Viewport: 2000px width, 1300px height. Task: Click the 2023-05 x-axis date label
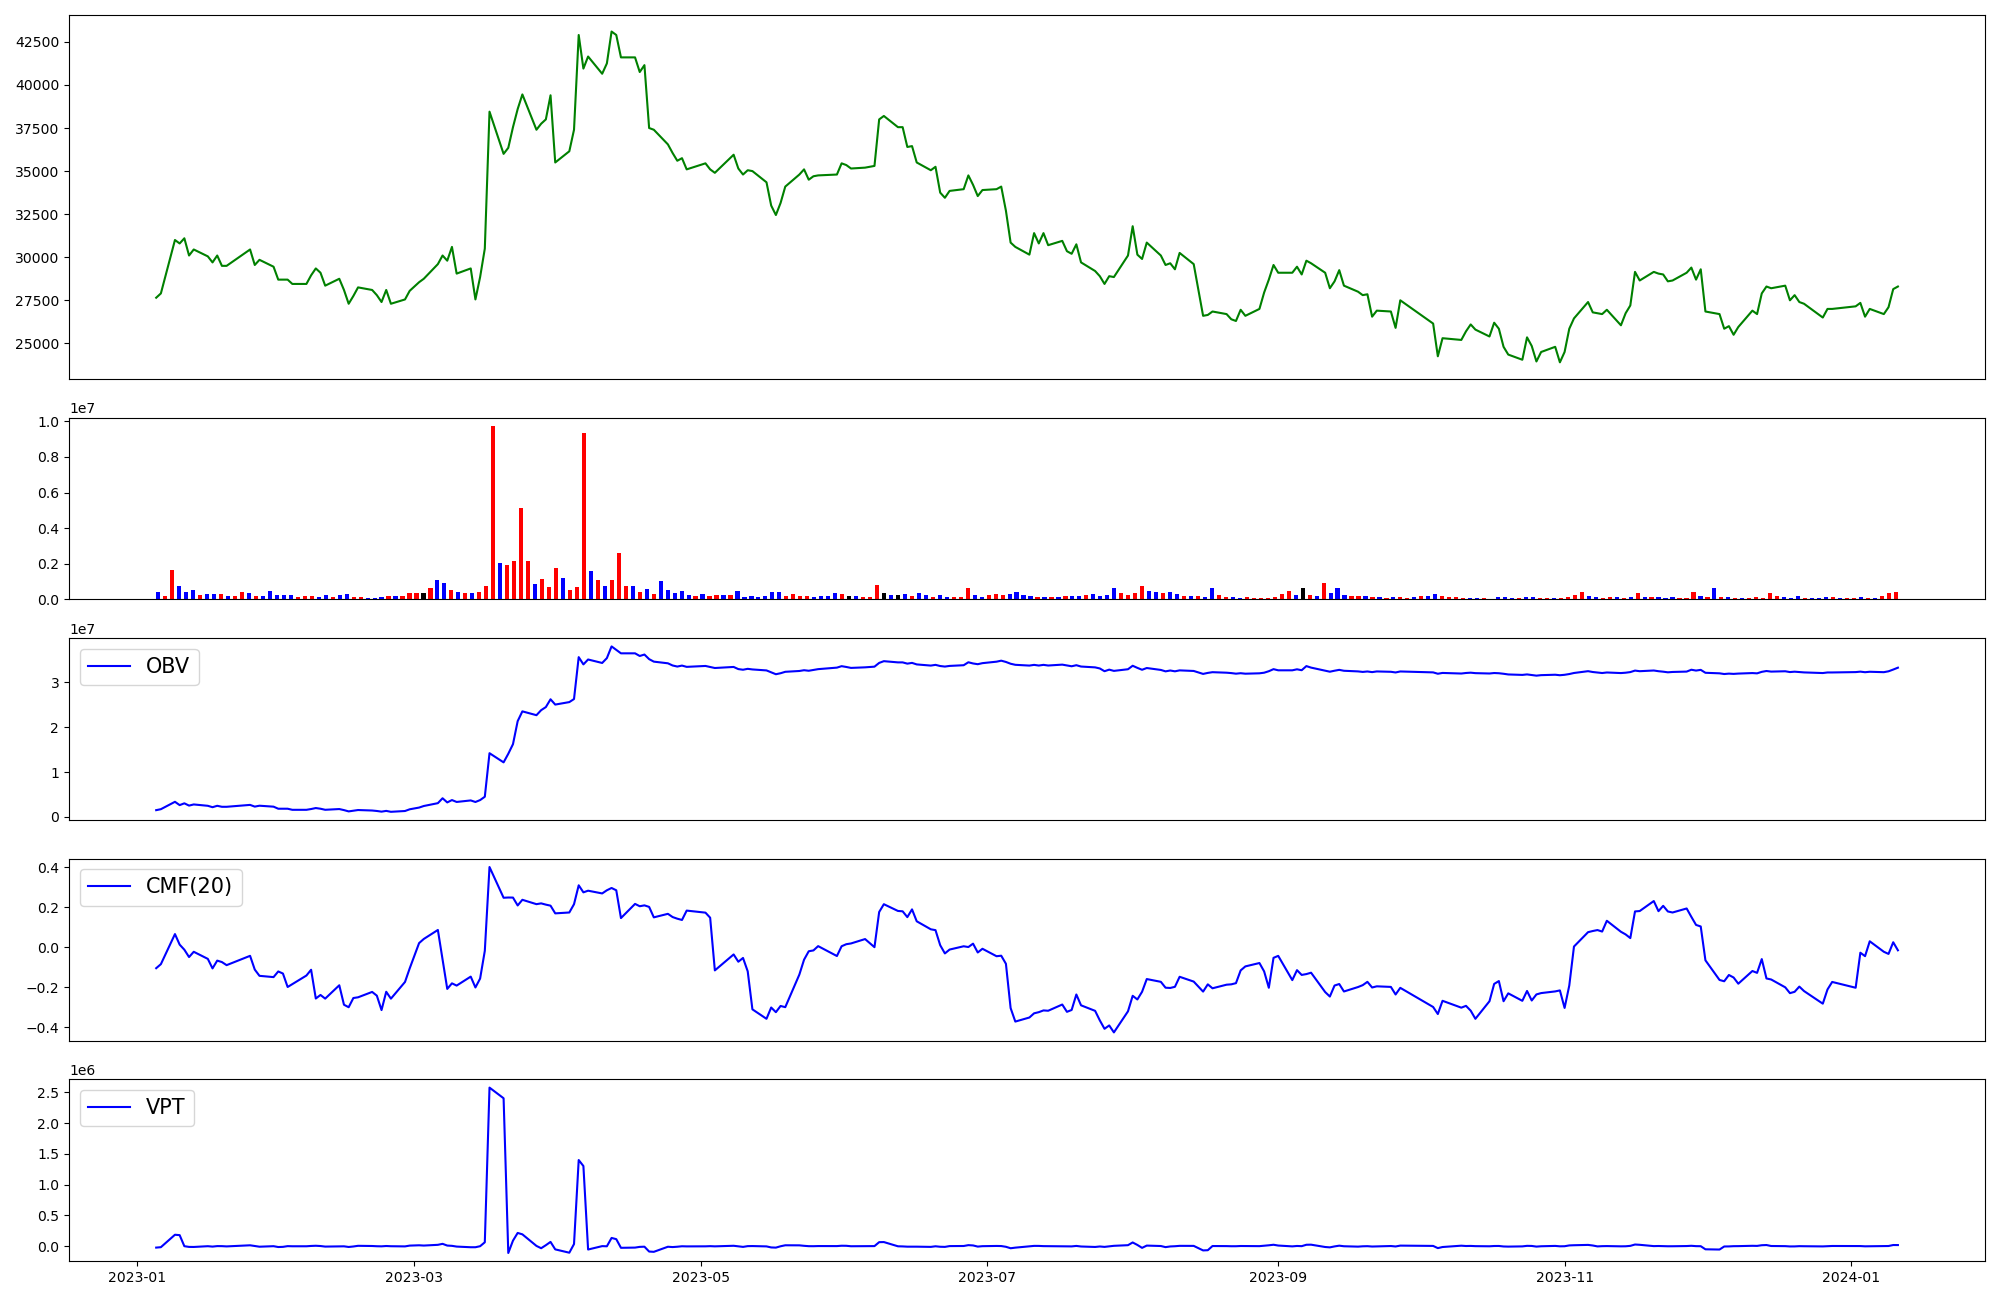pyautogui.click(x=701, y=1277)
